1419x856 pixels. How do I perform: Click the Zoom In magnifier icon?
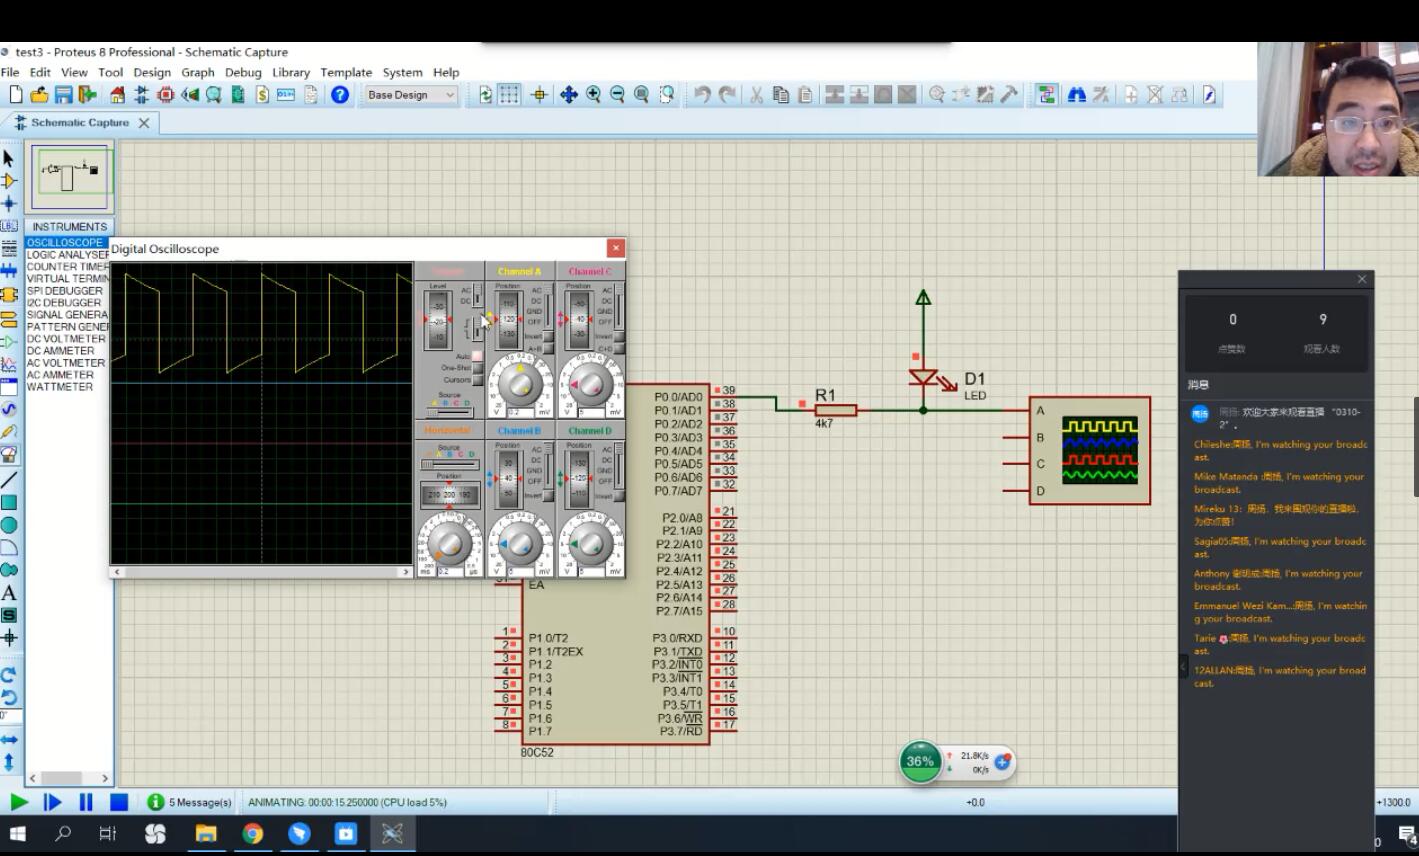[x=593, y=95]
